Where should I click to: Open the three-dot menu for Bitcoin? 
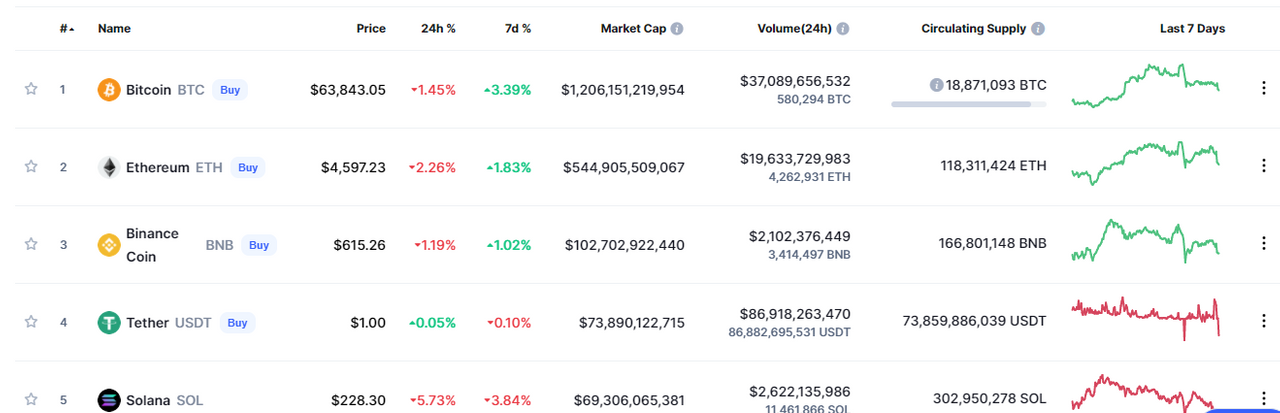1263,88
